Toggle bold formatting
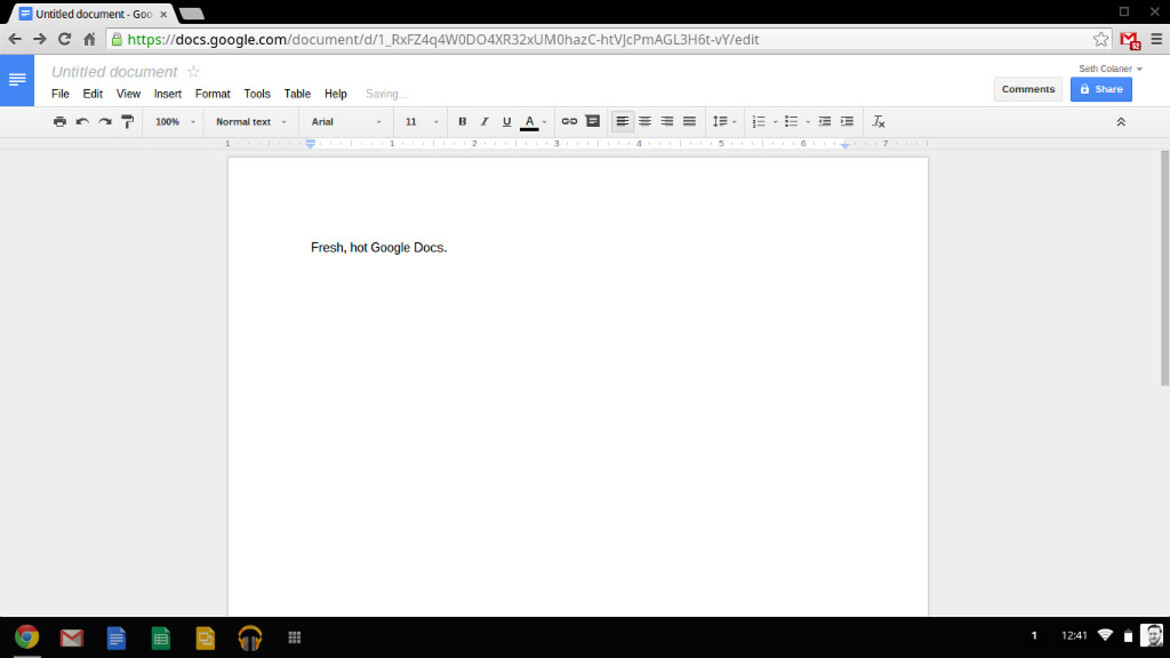1170x658 pixels. 462,122
